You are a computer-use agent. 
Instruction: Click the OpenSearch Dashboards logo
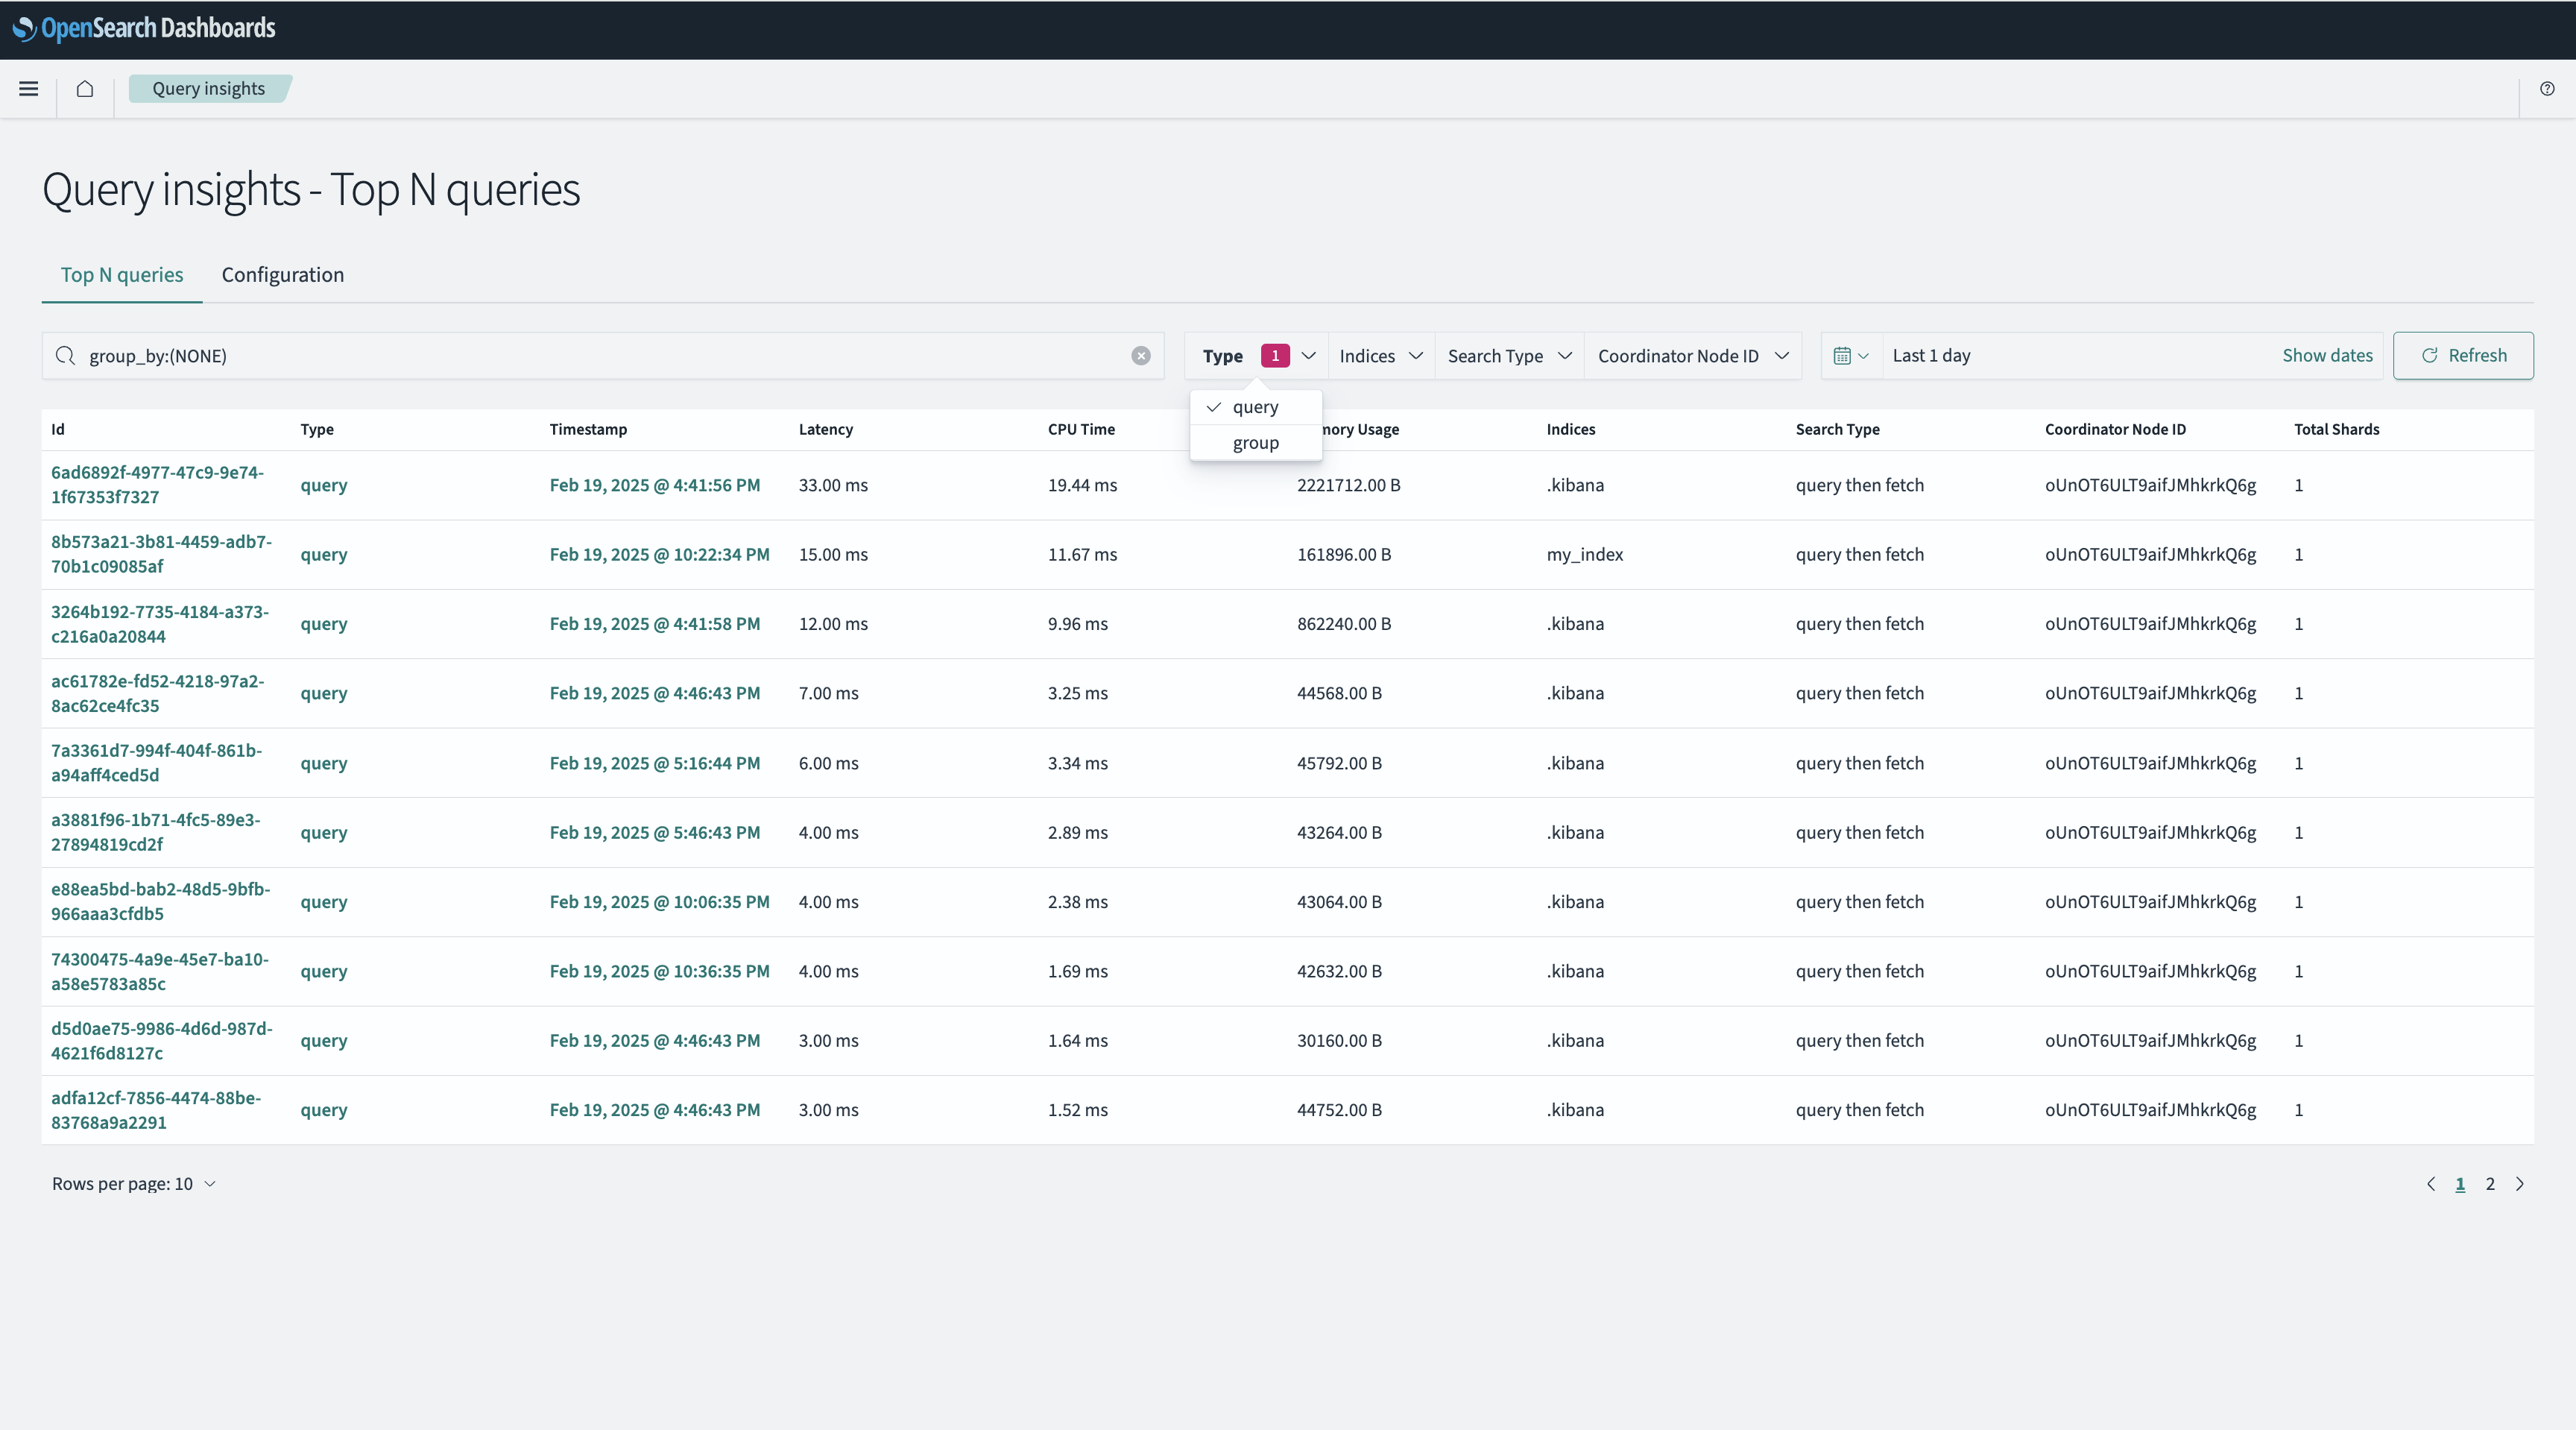144,28
